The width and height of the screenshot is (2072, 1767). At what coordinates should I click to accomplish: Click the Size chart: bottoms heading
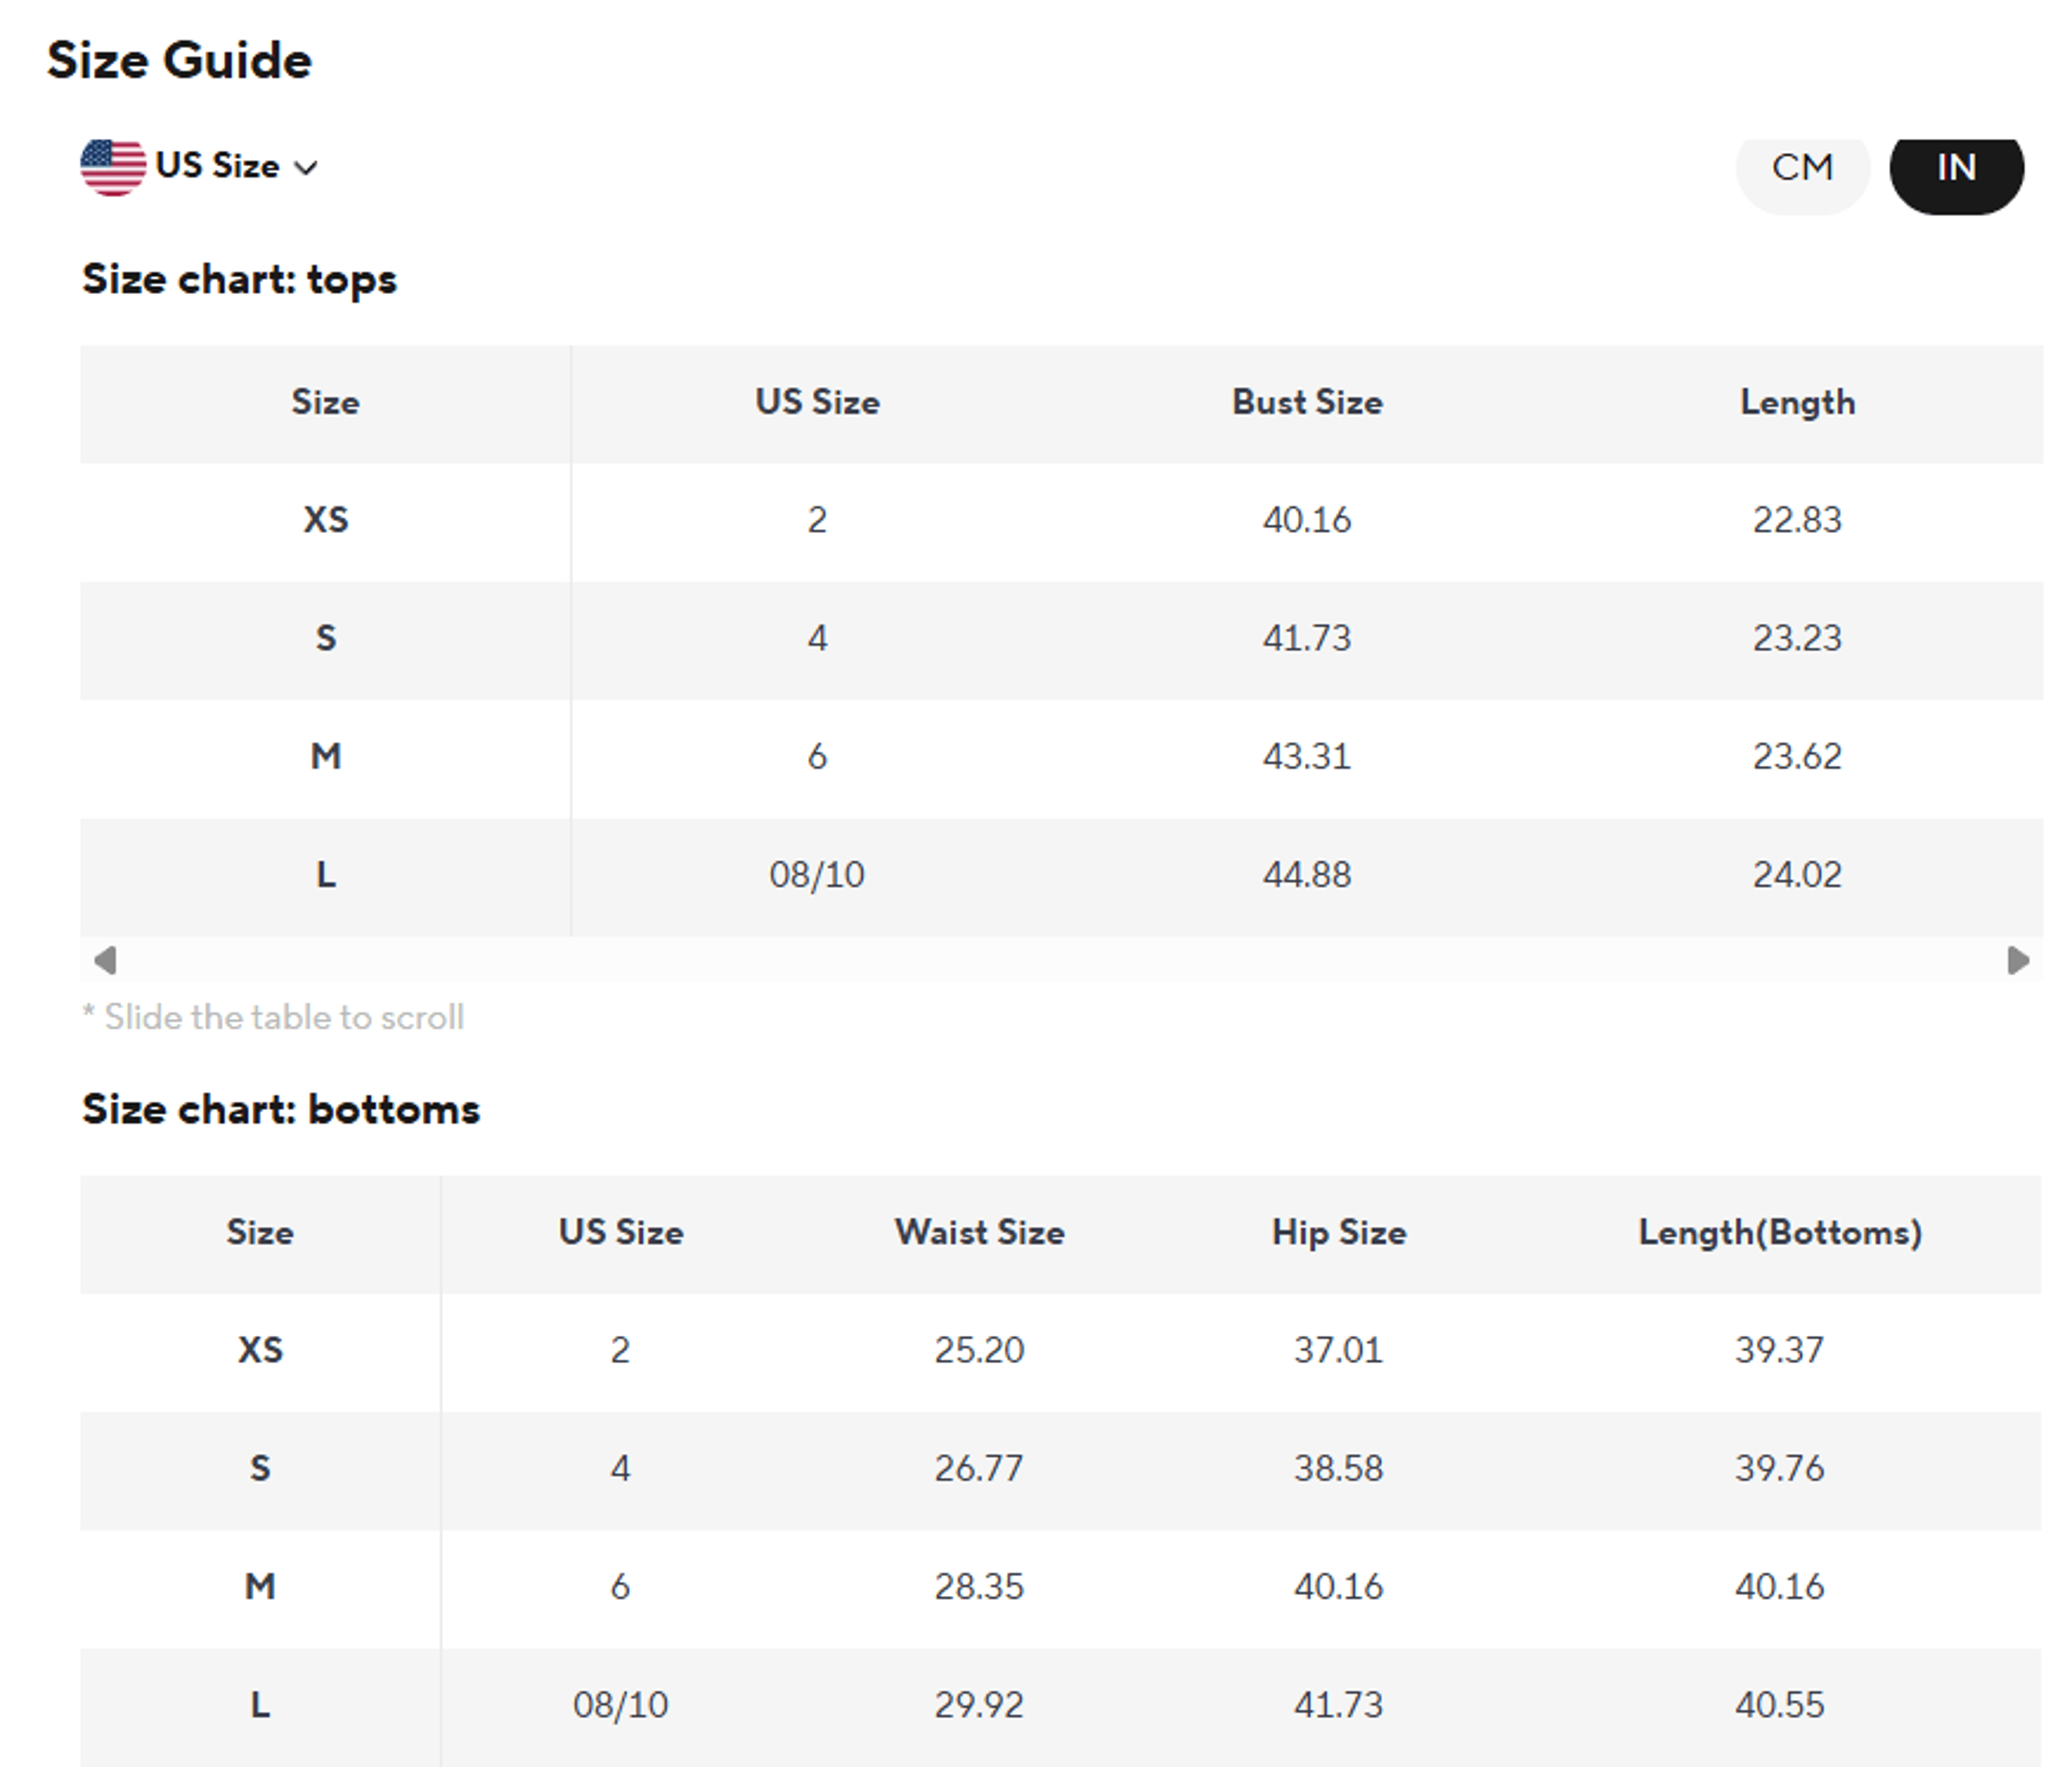[x=281, y=1109]
